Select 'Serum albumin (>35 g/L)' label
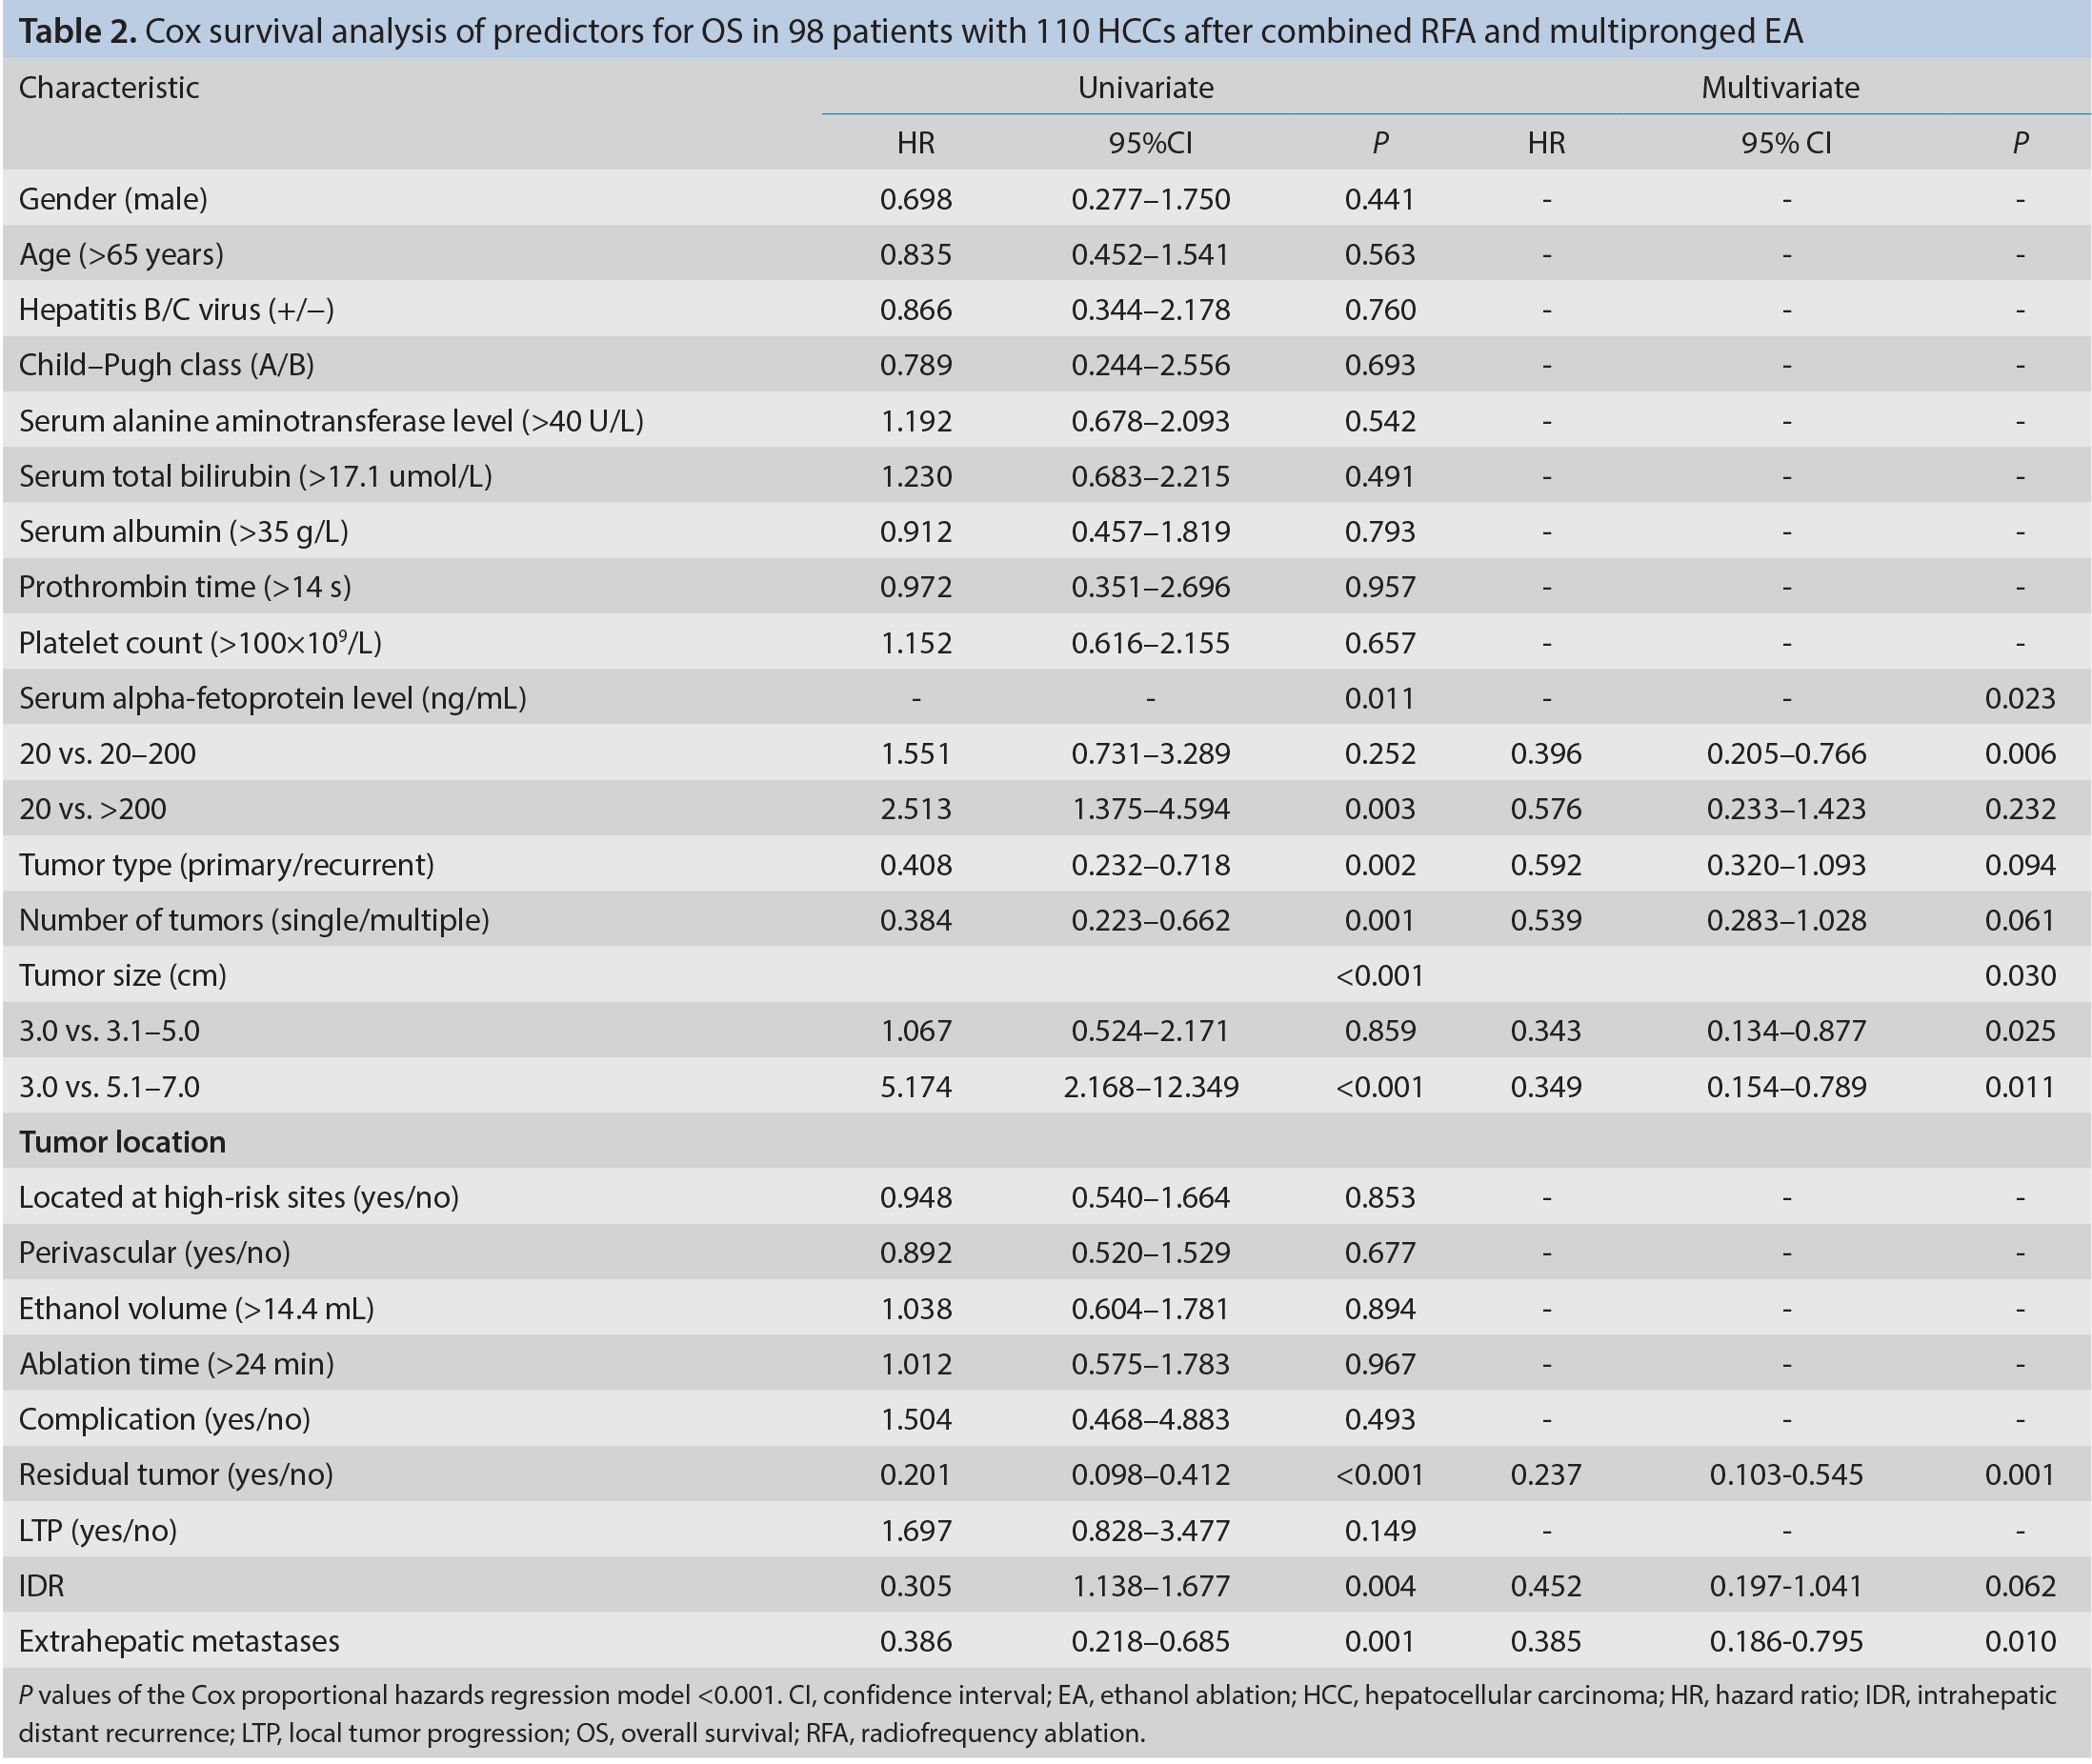The height and width of the screenshot is (1764, 2092). click(184, 531)
